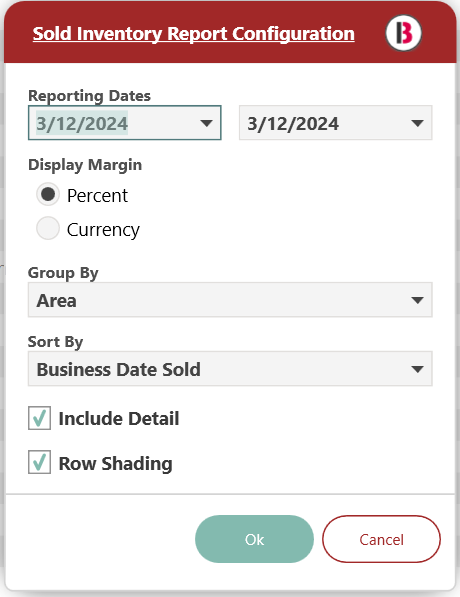Click the Currency option label
460x597 pixels.
[x=103, y=230]
